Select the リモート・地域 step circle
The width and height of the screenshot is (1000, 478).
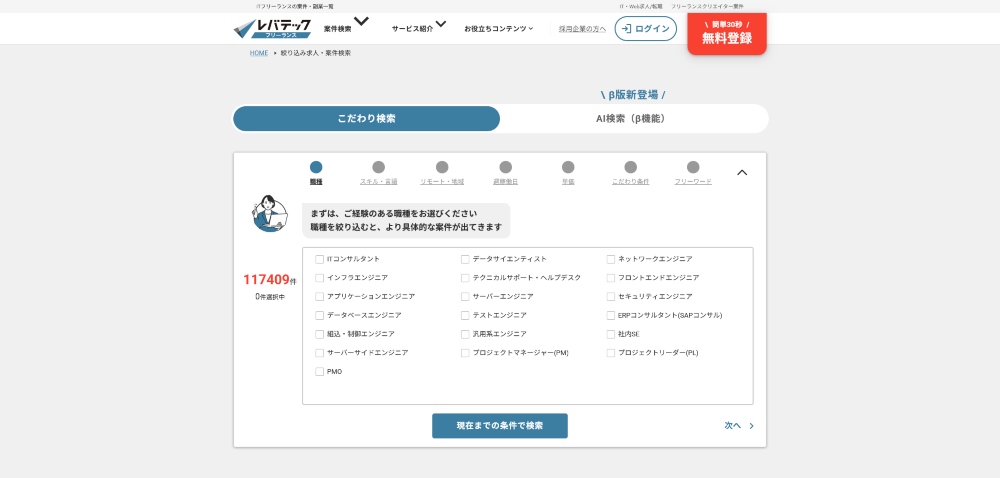pos(442,168)
